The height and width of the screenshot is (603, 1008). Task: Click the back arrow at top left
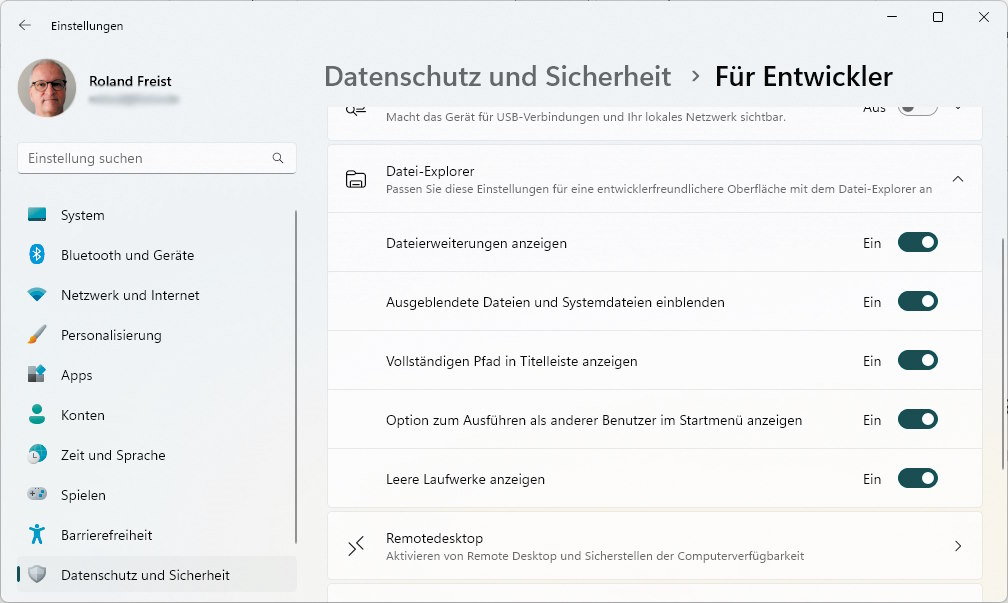click(22, 26)
